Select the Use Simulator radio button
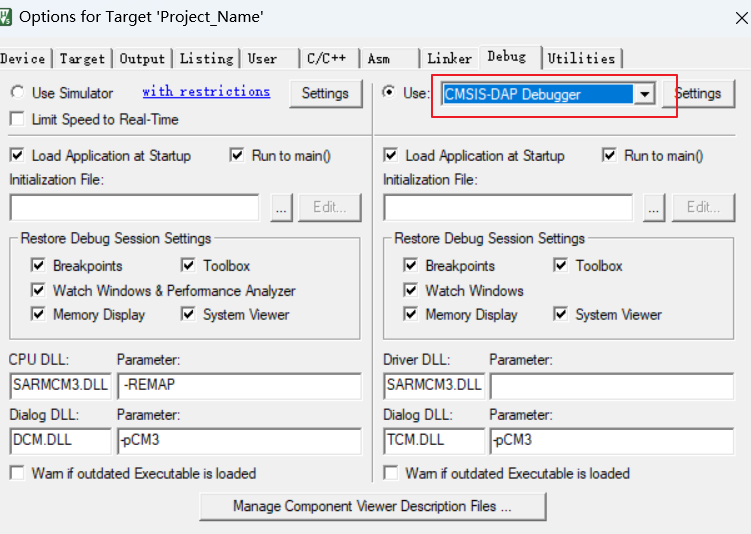751x534 pixels. [17, 93]
